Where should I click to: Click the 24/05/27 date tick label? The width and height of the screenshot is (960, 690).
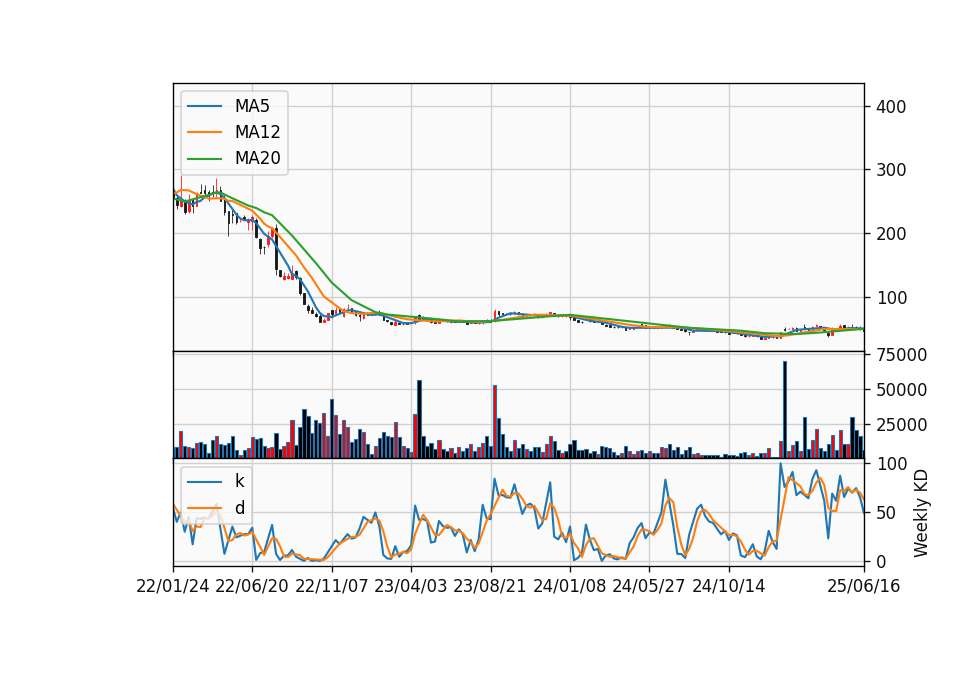649,586
